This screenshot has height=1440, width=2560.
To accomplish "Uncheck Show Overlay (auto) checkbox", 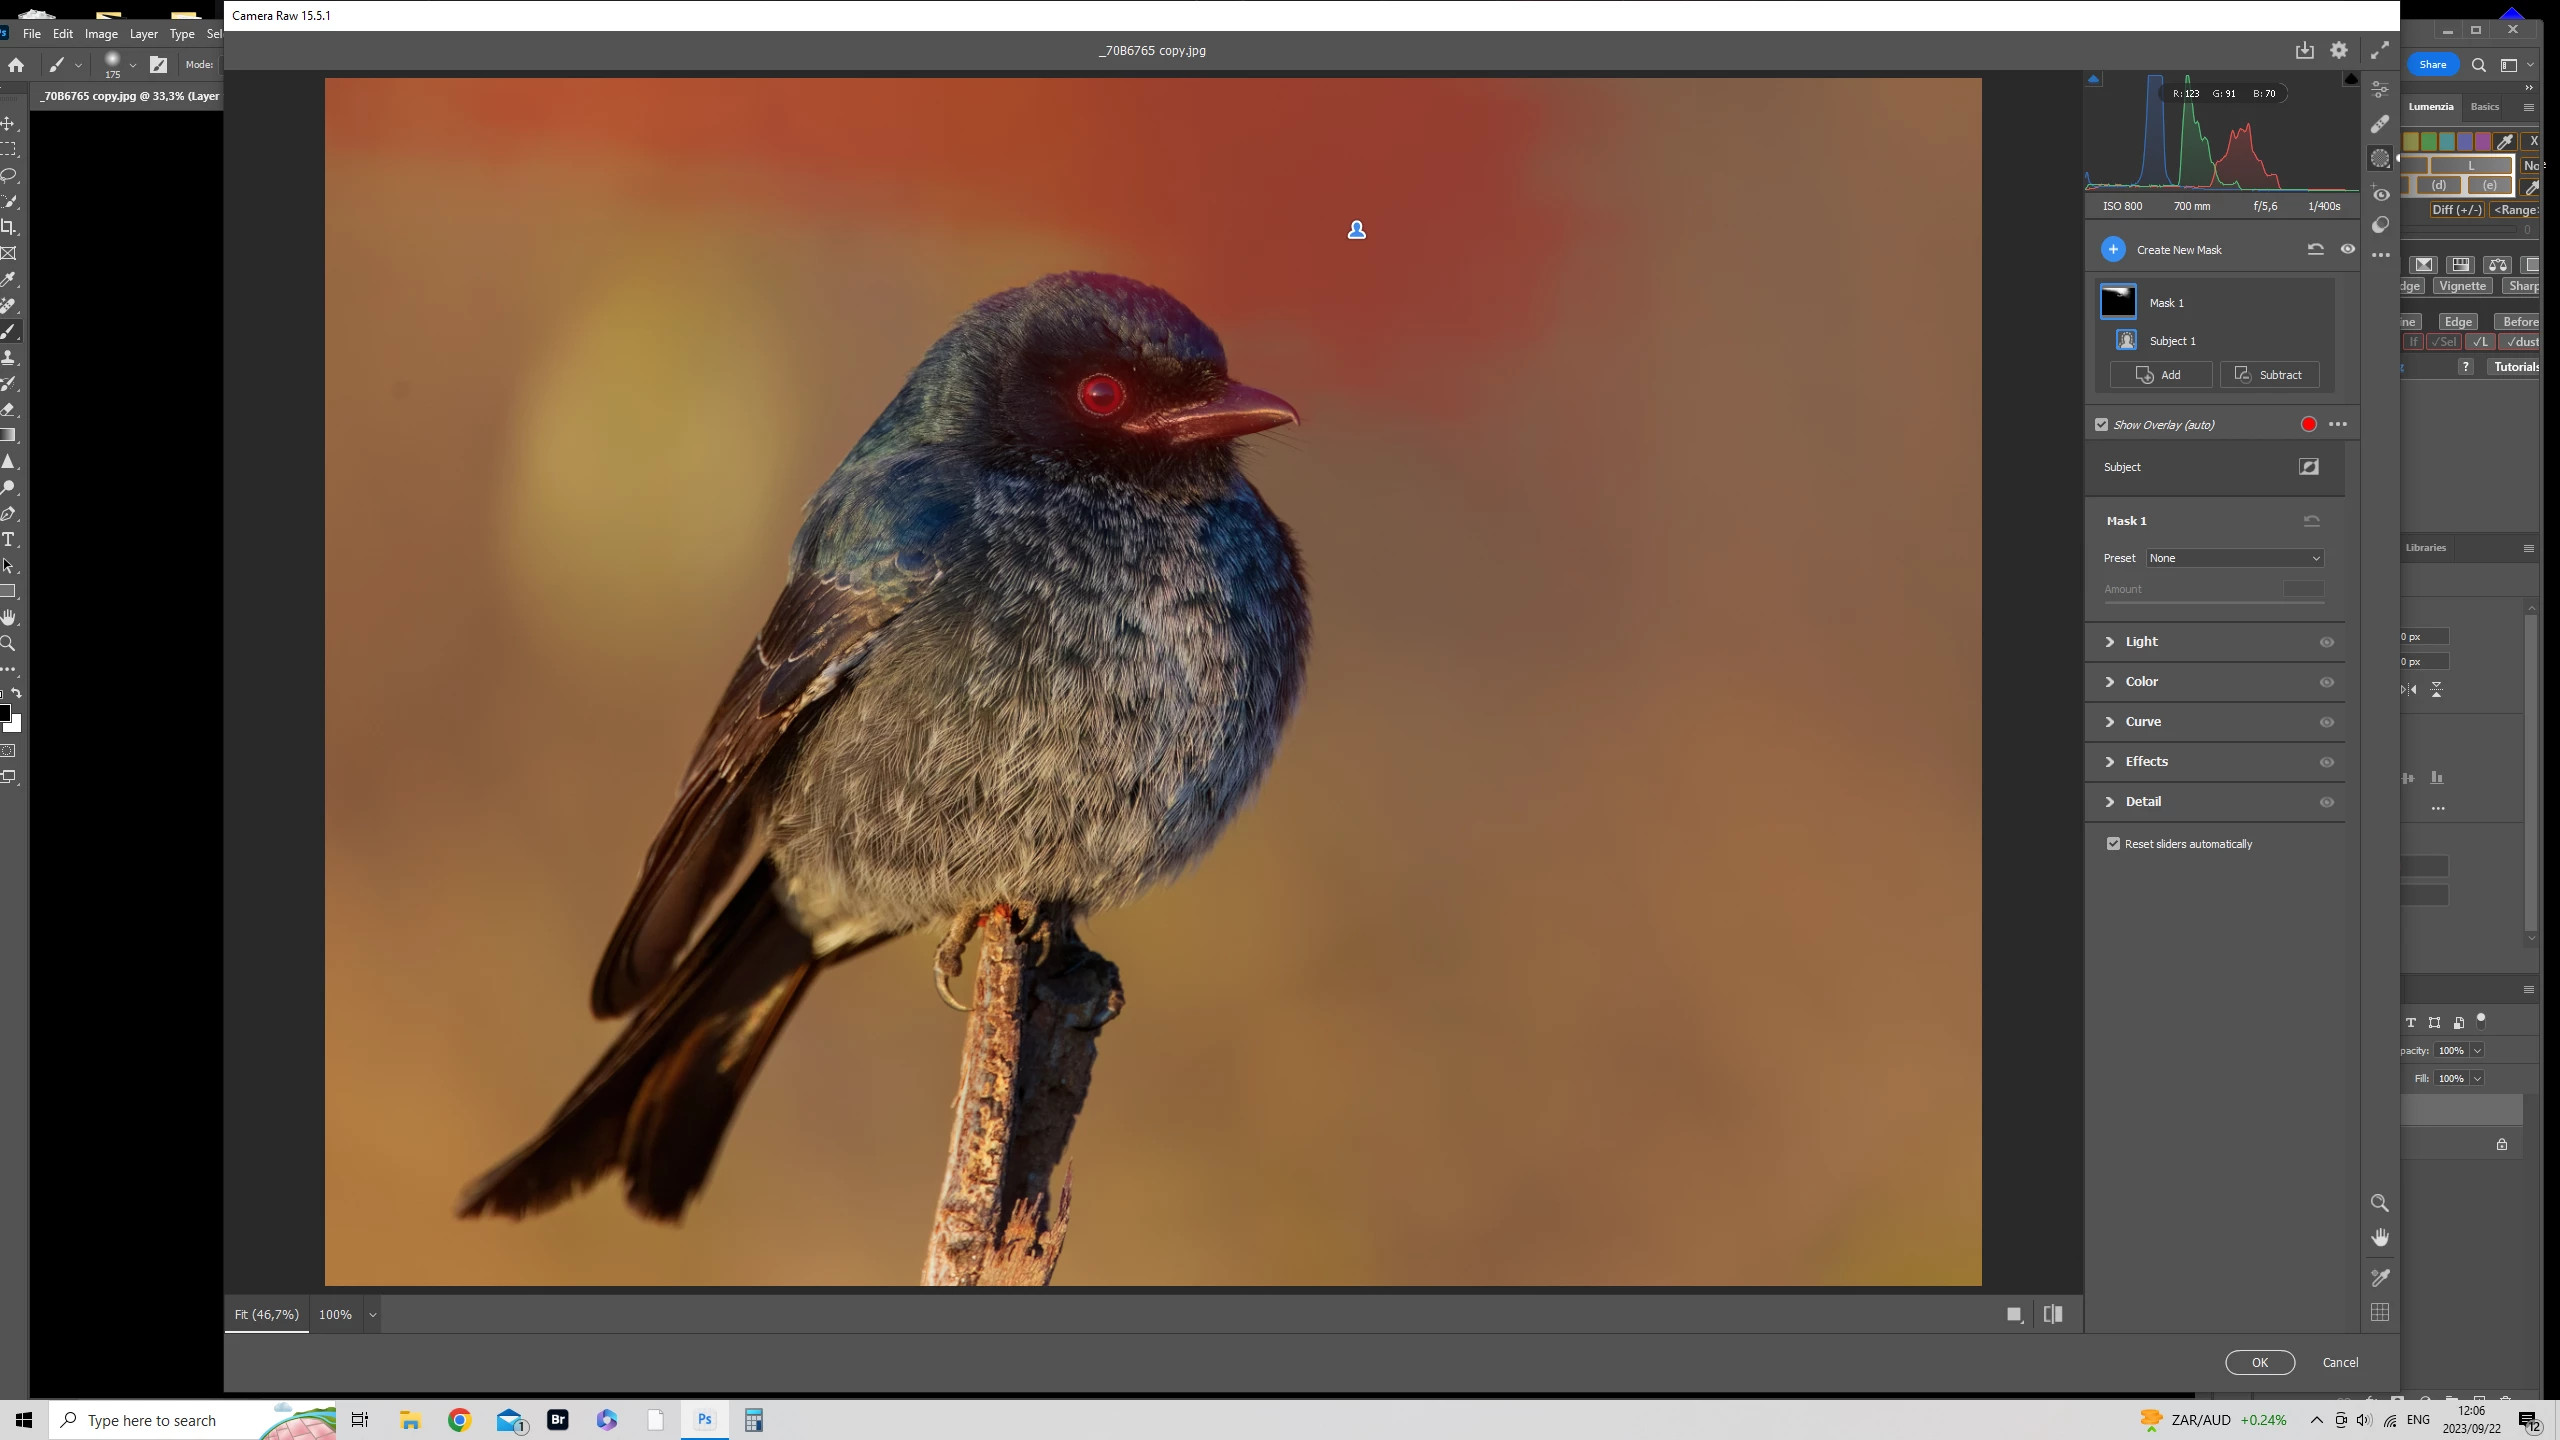I will pyautogui.click(x=2101, y=425).
